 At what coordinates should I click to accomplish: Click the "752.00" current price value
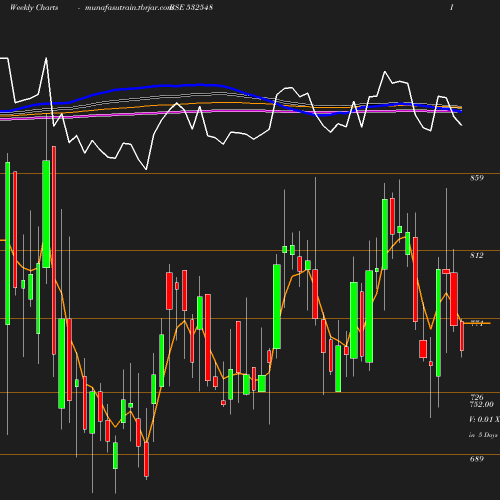482,404
